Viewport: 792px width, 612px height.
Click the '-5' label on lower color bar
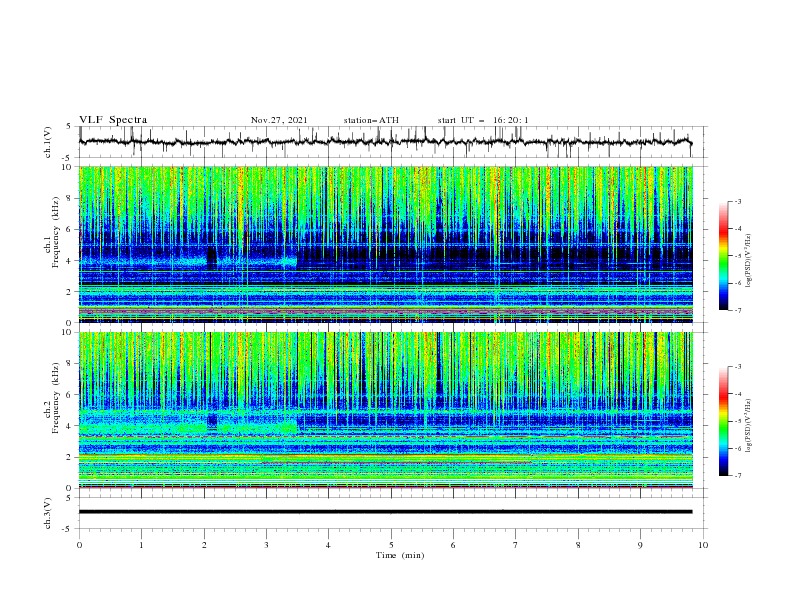(737, 421)
